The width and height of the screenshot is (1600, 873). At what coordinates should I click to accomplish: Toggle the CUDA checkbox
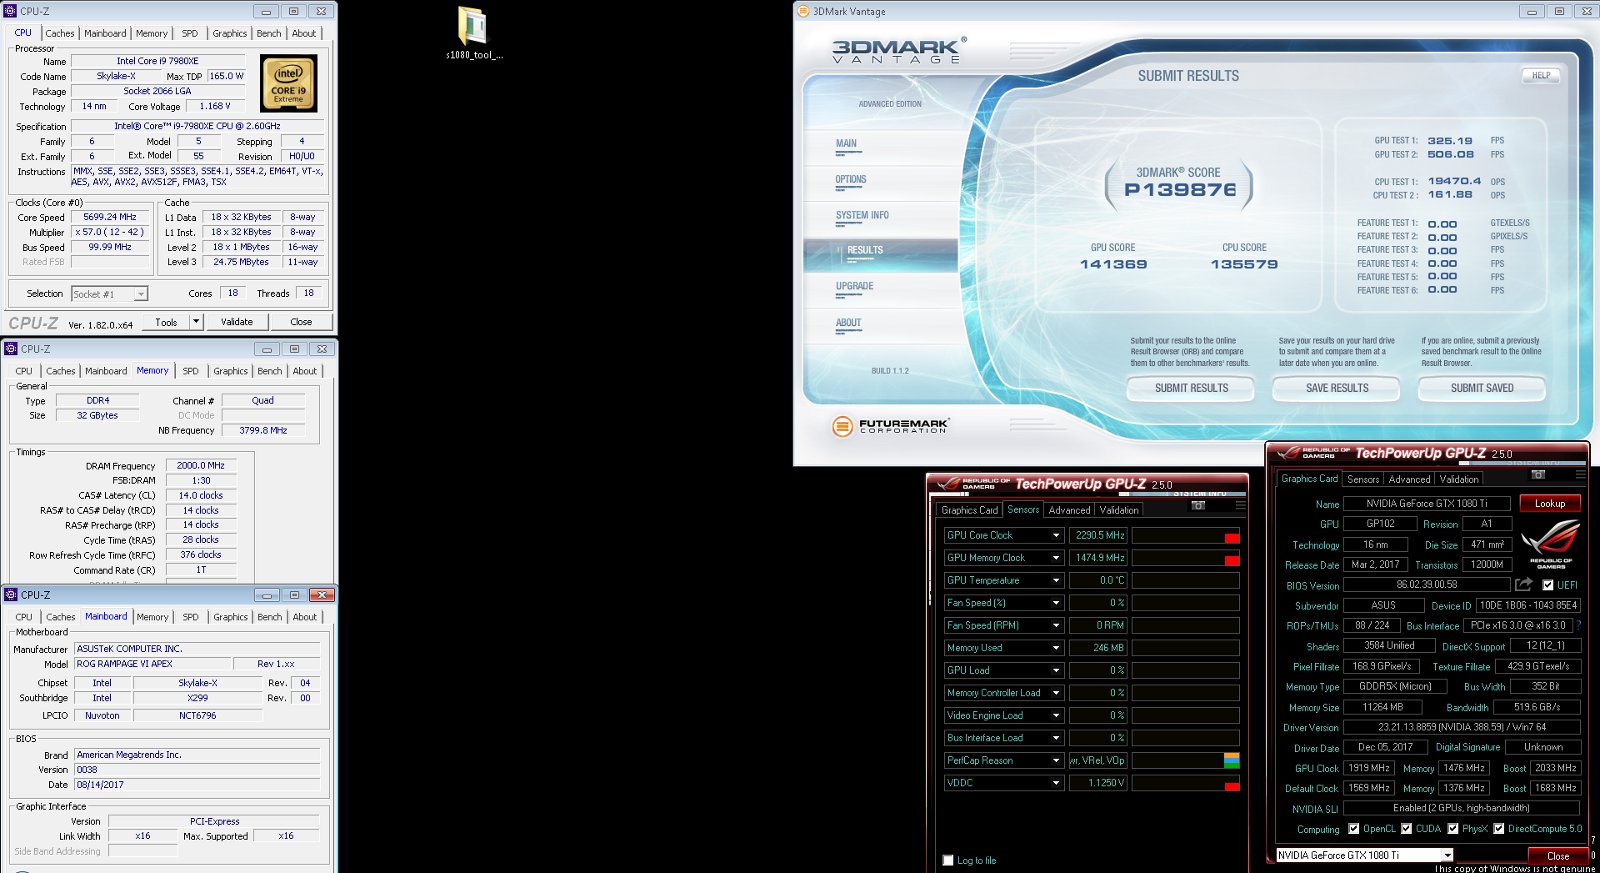click(x=1406, y=828)
